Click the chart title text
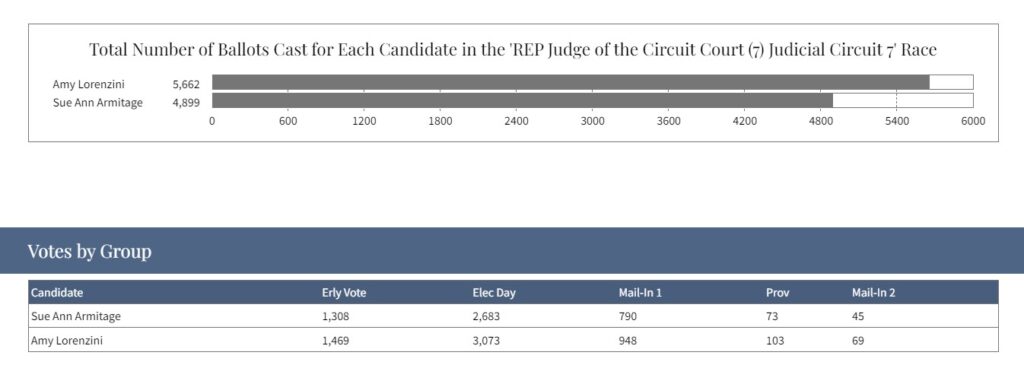This screenshot has height=384, width=1024. [513, 50]
